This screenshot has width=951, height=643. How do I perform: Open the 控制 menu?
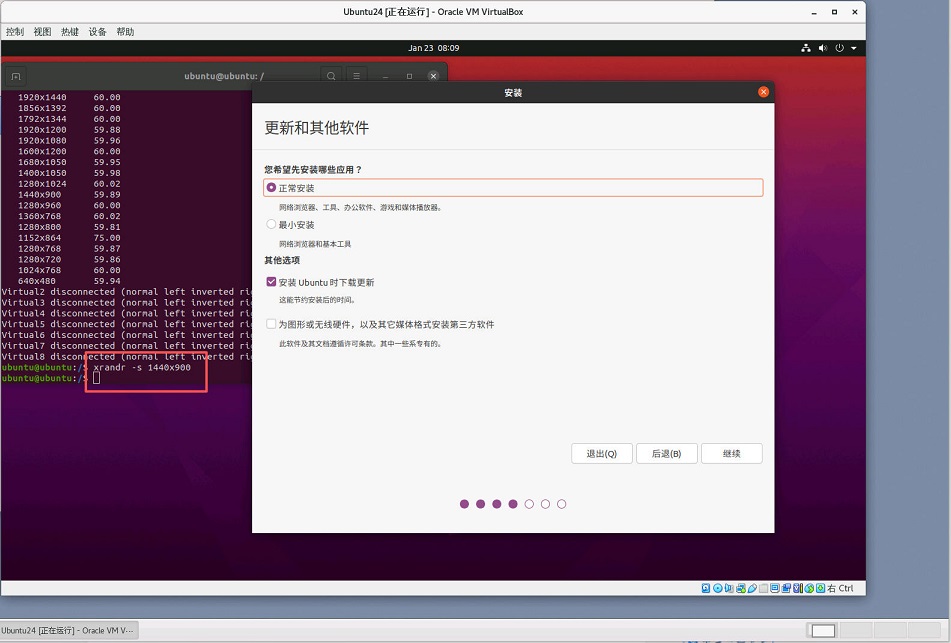click(14, 31)
